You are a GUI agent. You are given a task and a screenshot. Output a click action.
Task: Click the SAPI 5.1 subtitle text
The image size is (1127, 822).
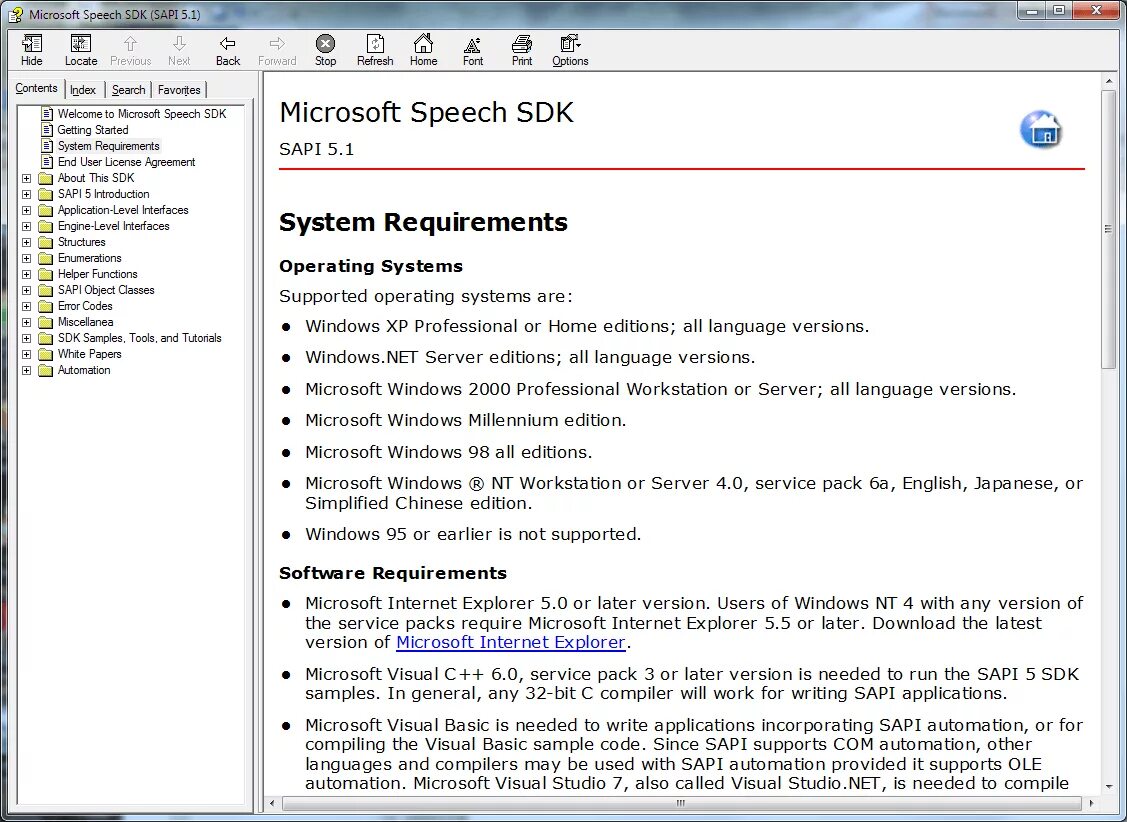pyautogui.click(x=317, y=149)
